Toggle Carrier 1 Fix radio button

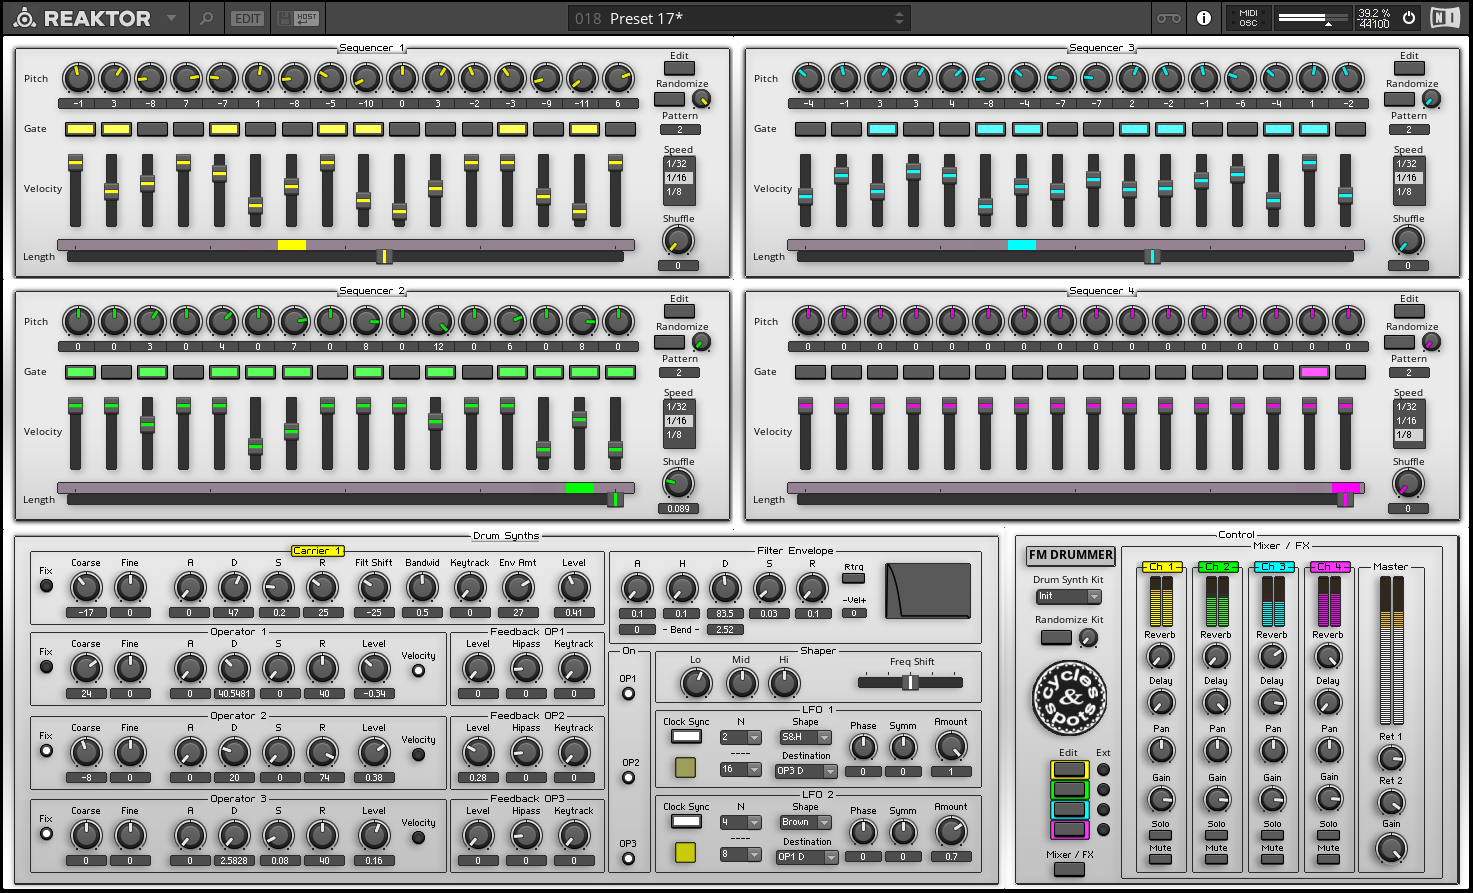click(46, 586)
